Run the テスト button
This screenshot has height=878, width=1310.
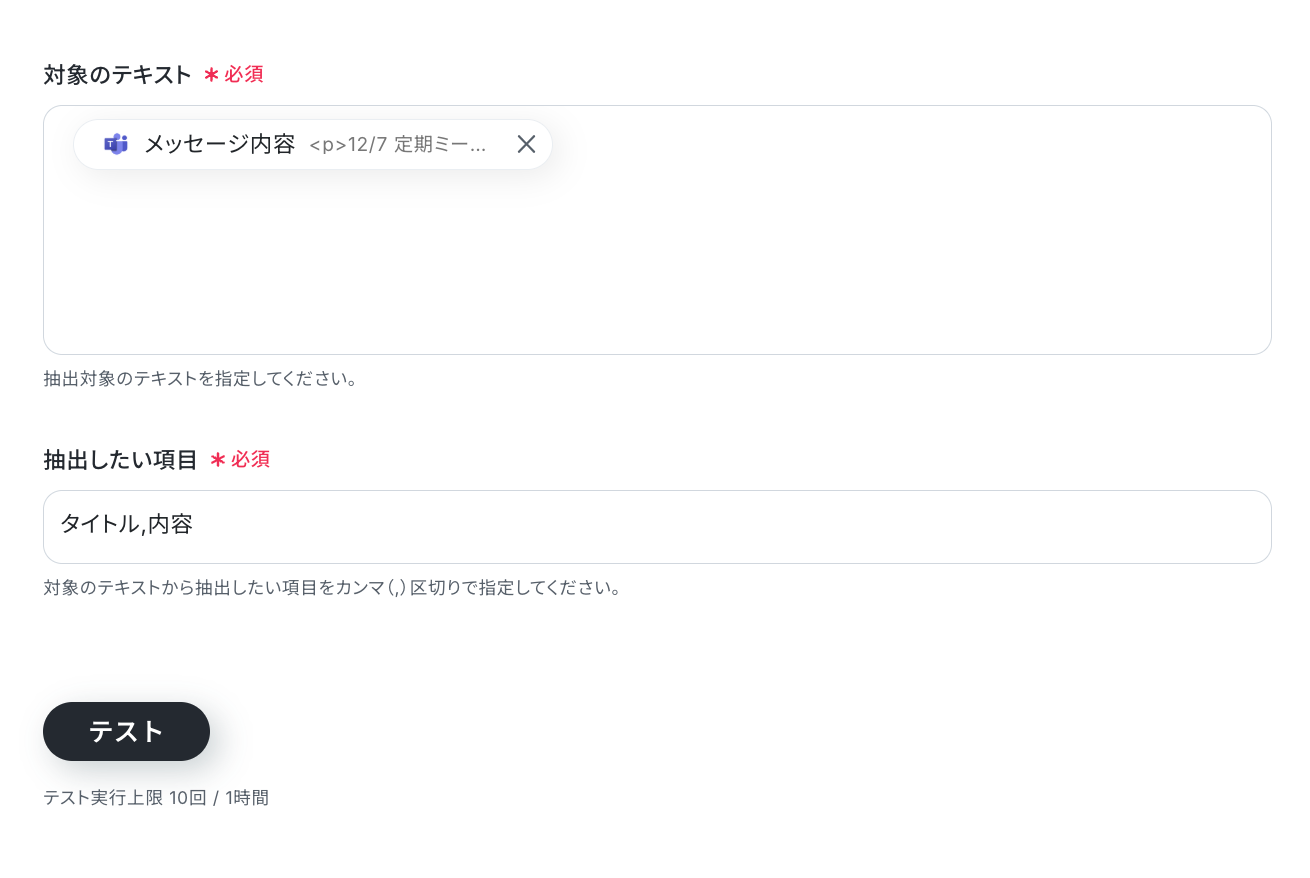click(126, 731)
